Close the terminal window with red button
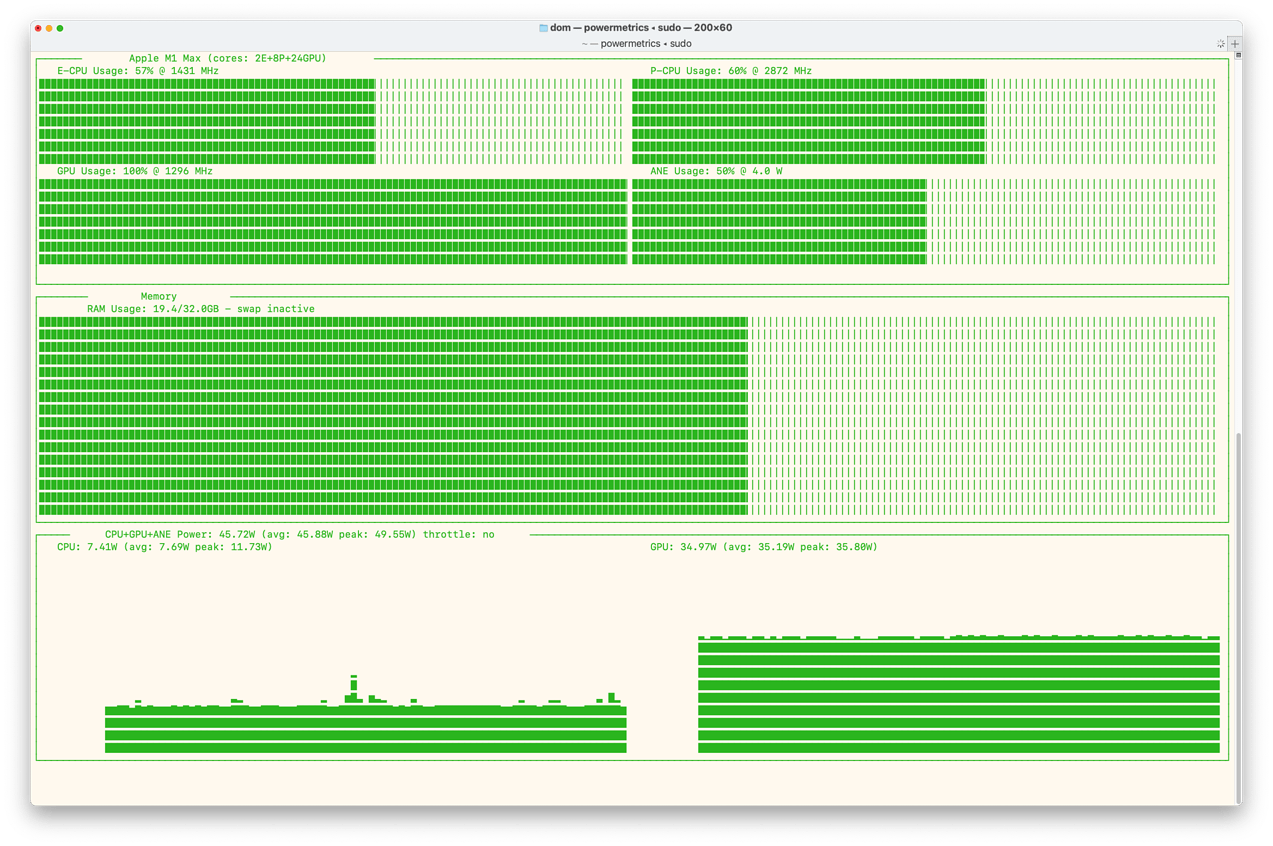The height and width of the screenshot is (846, 1273). tap(39, 28)
